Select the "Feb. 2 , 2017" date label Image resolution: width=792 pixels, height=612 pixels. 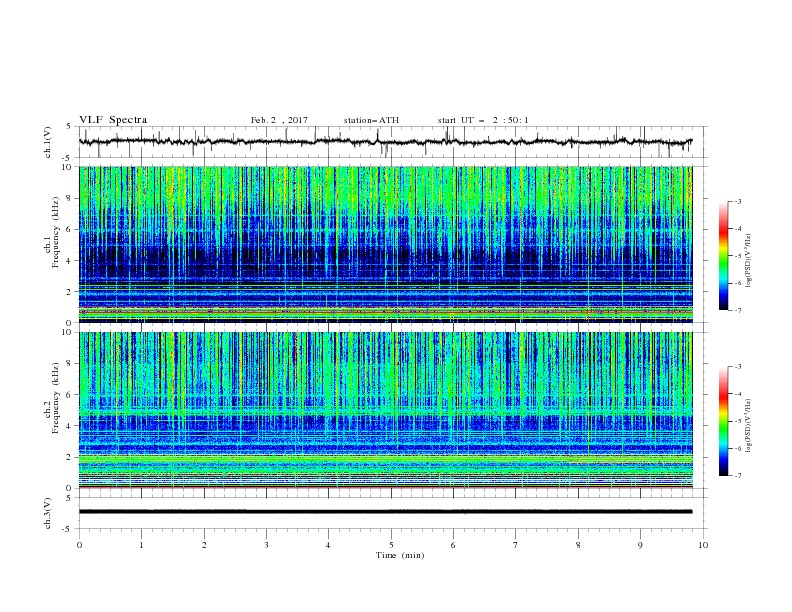click(x=279, y=120)
